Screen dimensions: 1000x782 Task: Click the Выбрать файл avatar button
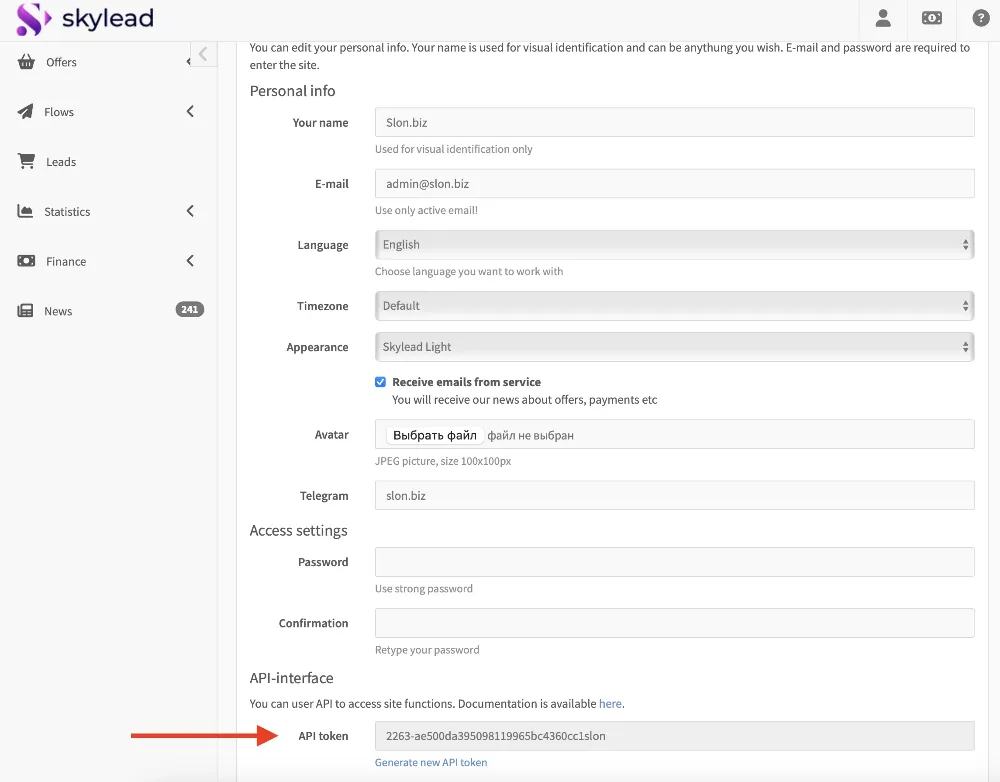434,435
